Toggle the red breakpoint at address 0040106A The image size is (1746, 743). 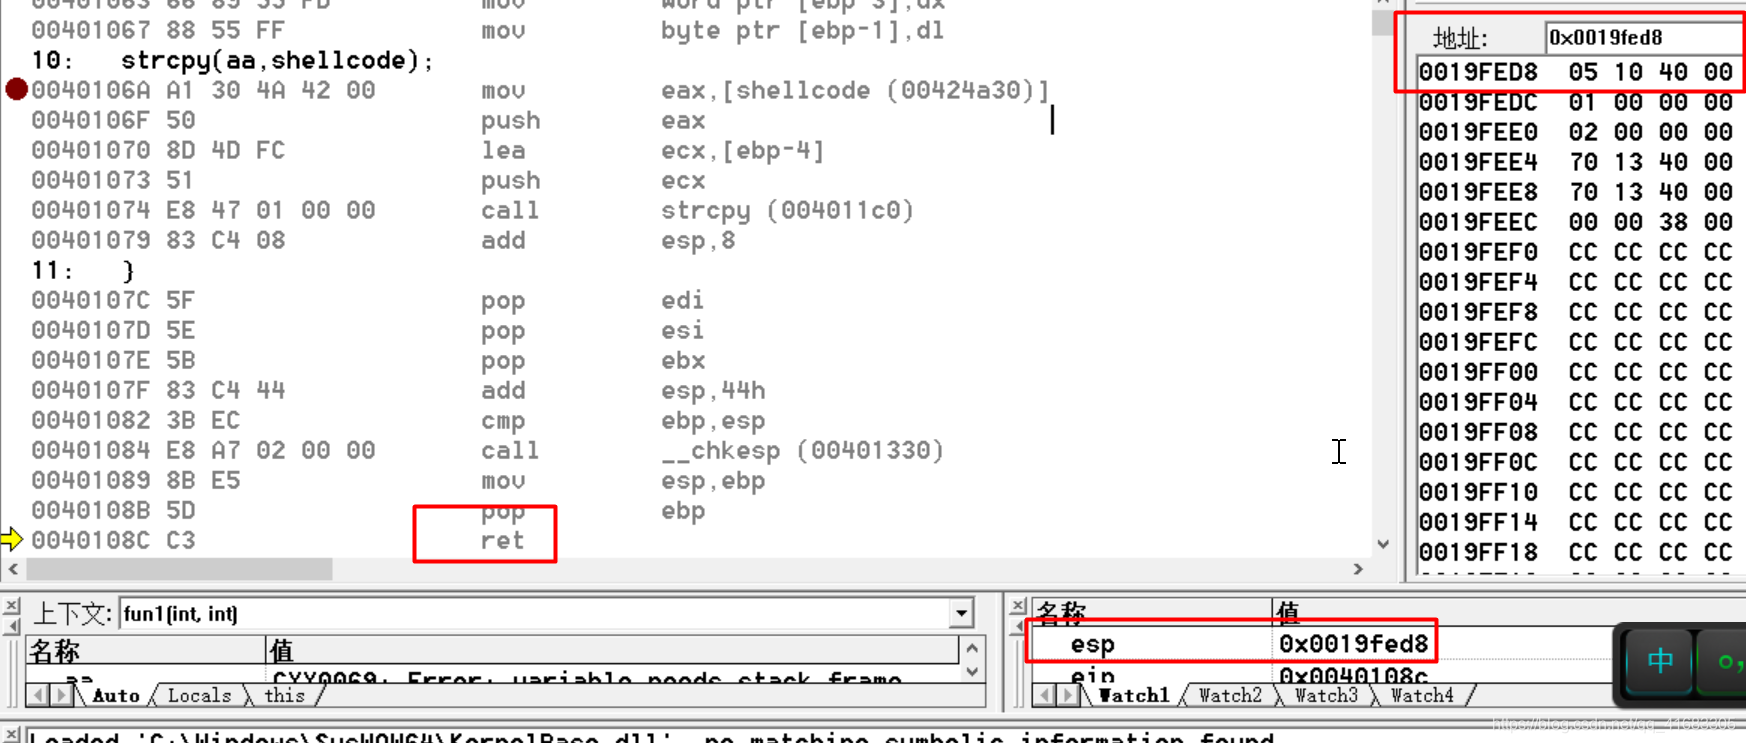coord(16,89)
